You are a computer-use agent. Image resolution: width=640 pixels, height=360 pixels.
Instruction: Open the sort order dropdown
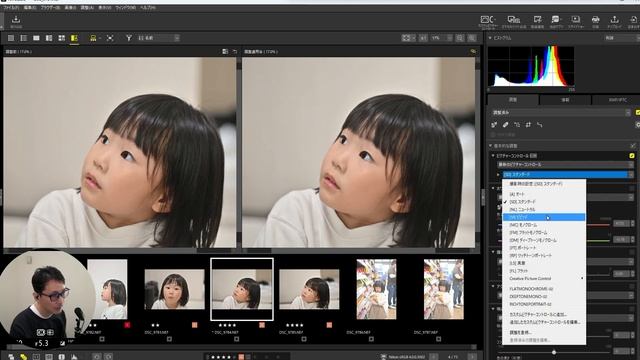pyautogui.click(x=158, y=38)
